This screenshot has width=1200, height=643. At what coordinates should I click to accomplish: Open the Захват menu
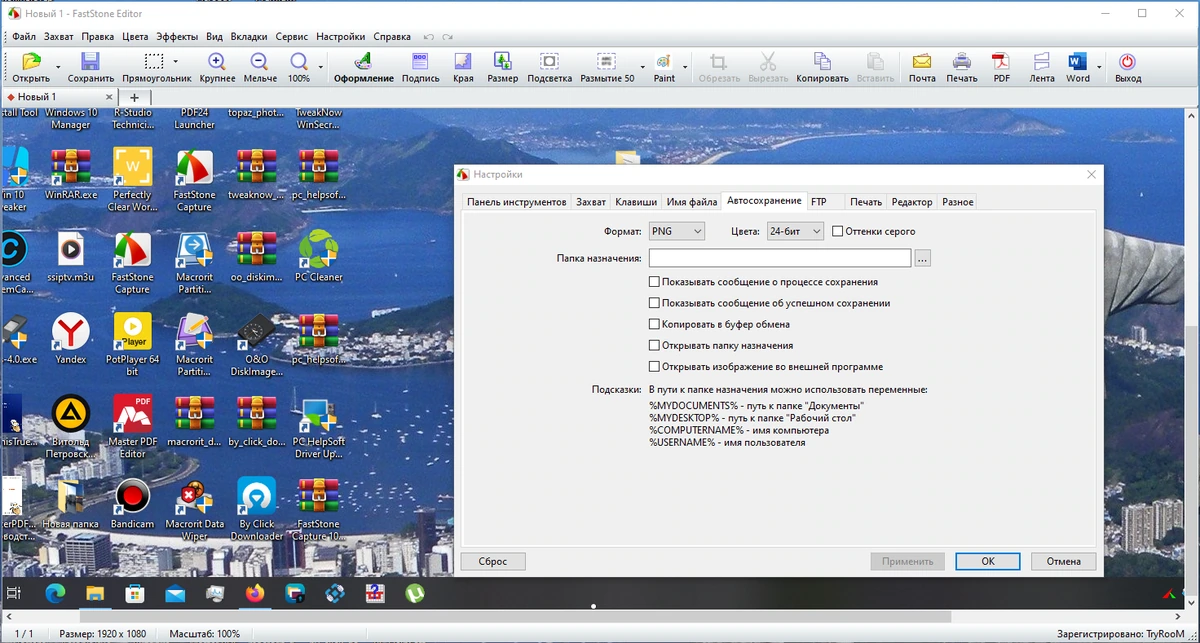coord(59,36)
